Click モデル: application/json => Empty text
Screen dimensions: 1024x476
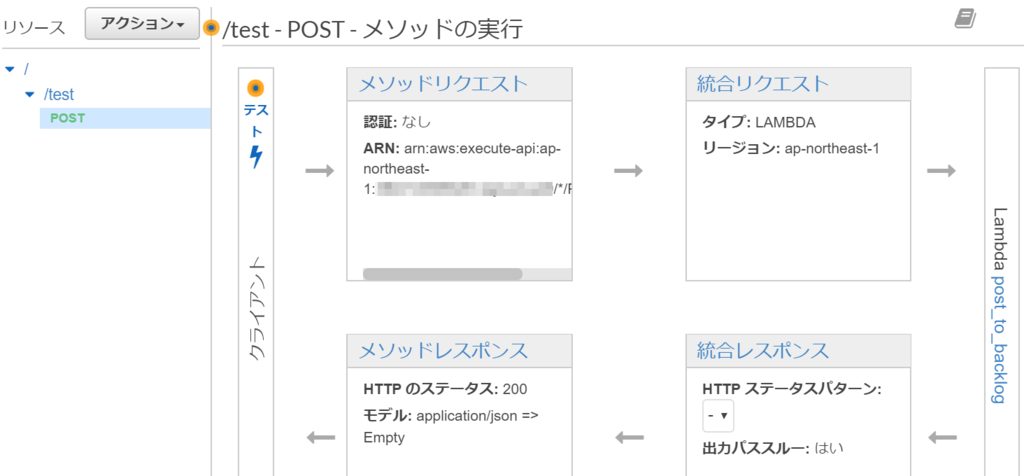click(x=451, y=426)
